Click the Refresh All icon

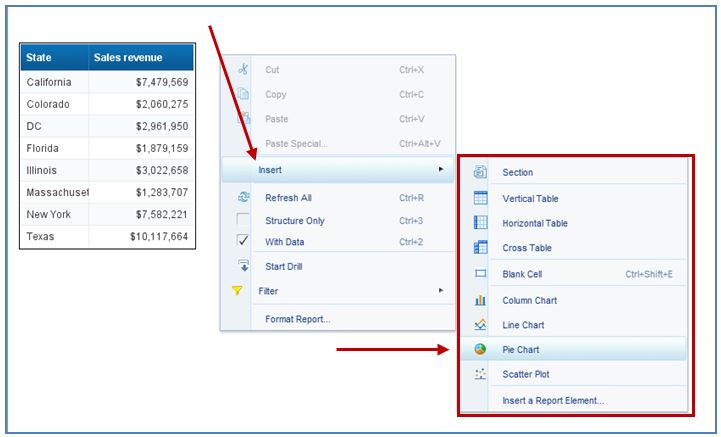click(x=243, y=197)
